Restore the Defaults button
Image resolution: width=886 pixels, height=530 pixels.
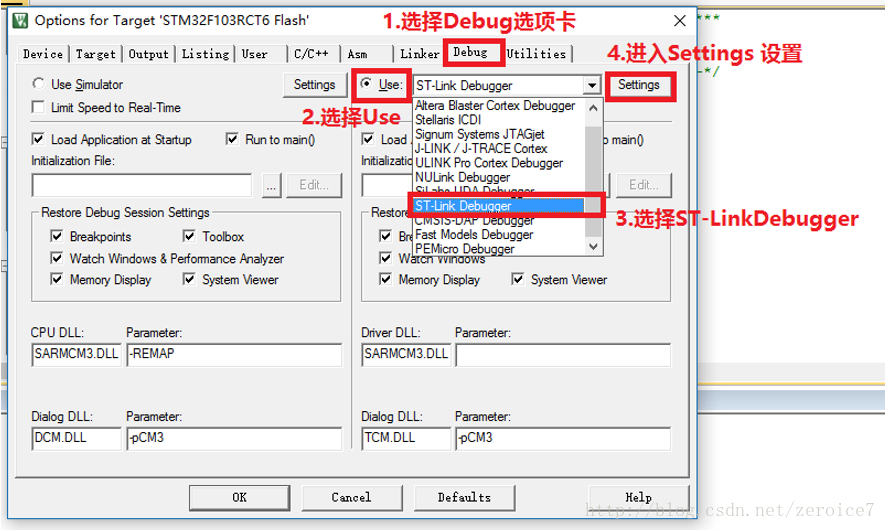coord(464,498)
